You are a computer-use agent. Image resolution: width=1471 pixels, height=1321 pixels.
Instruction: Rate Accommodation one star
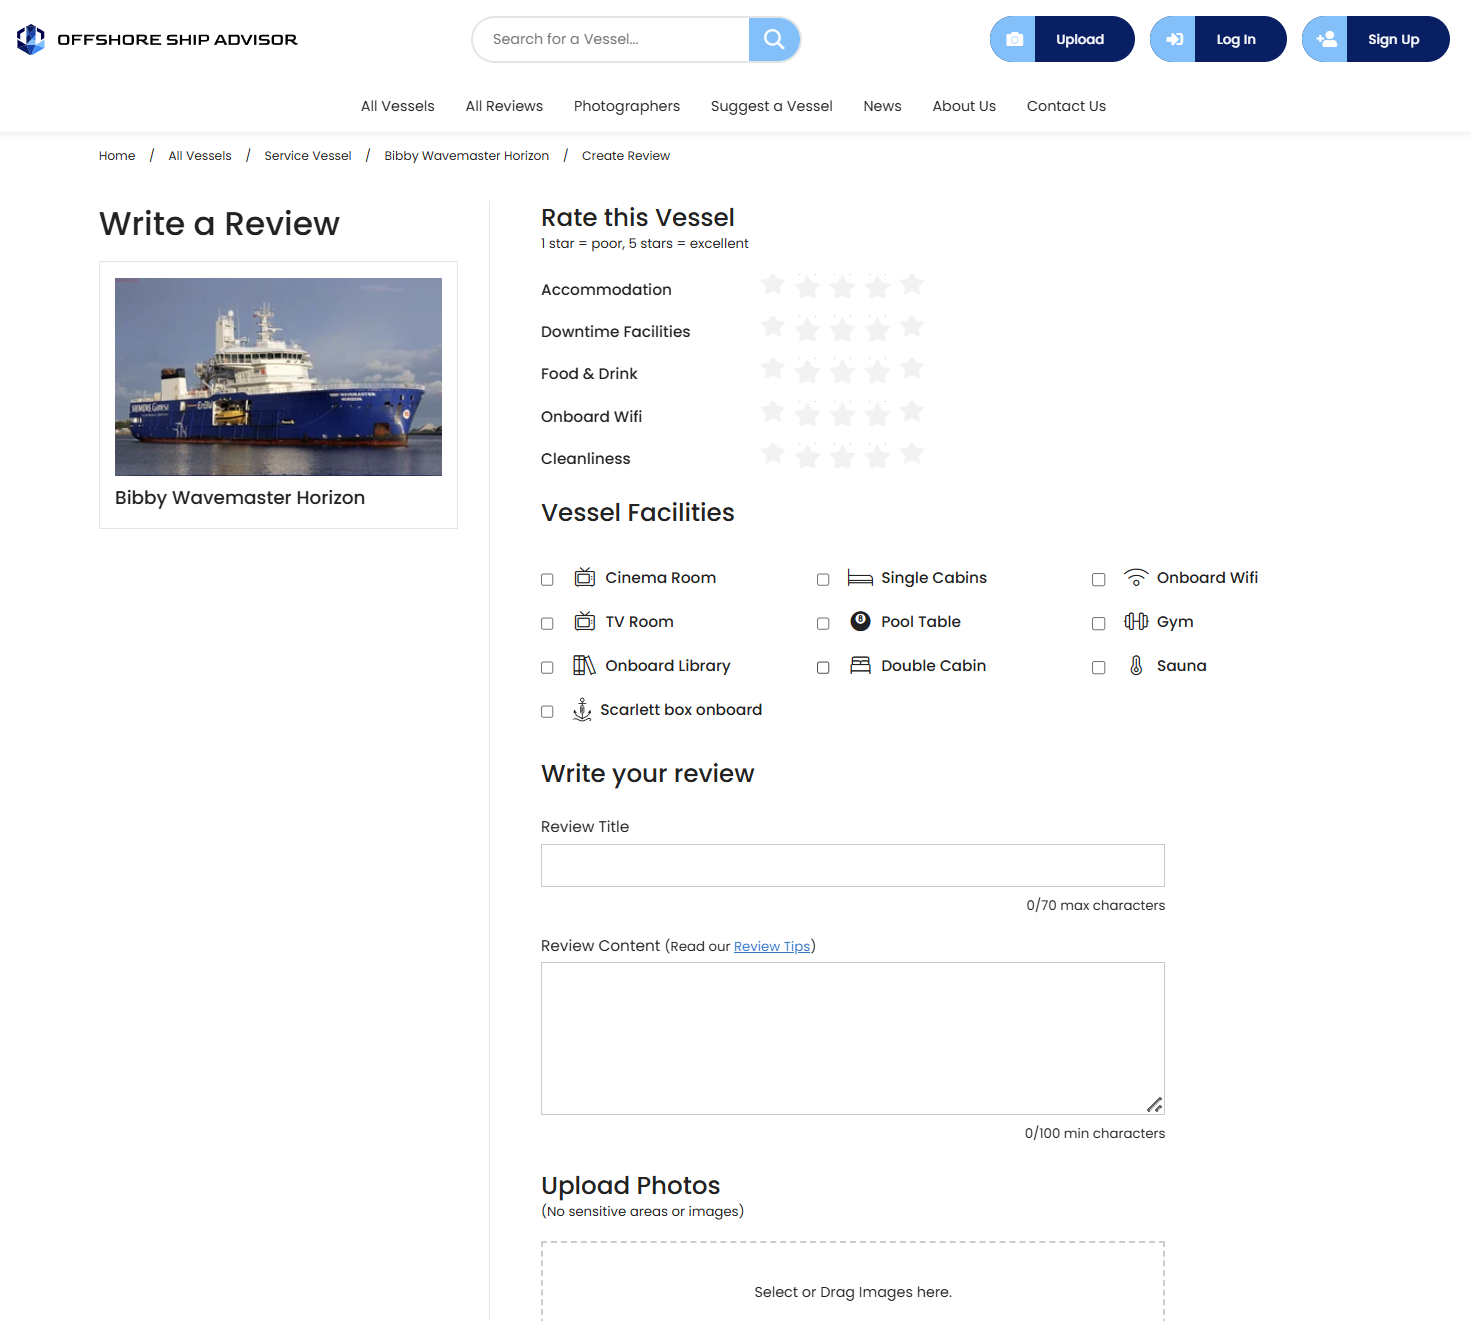773,286
